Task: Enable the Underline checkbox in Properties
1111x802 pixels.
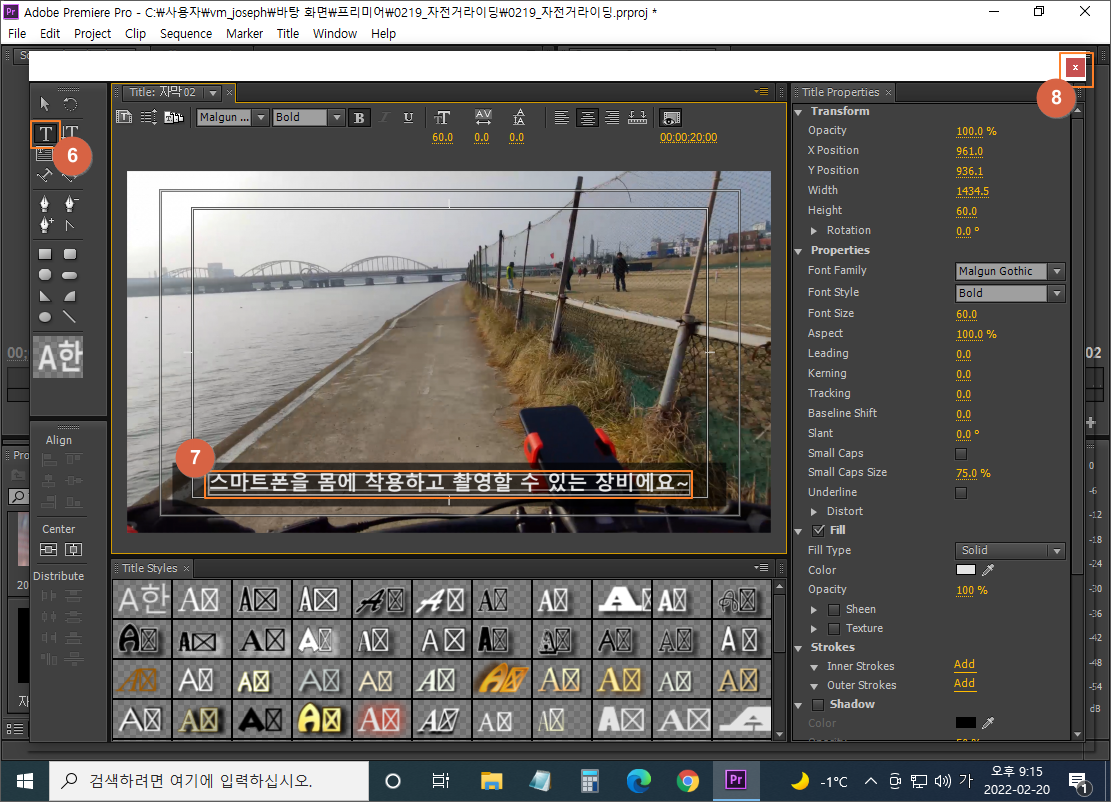Action: click(x=961, y=492)
